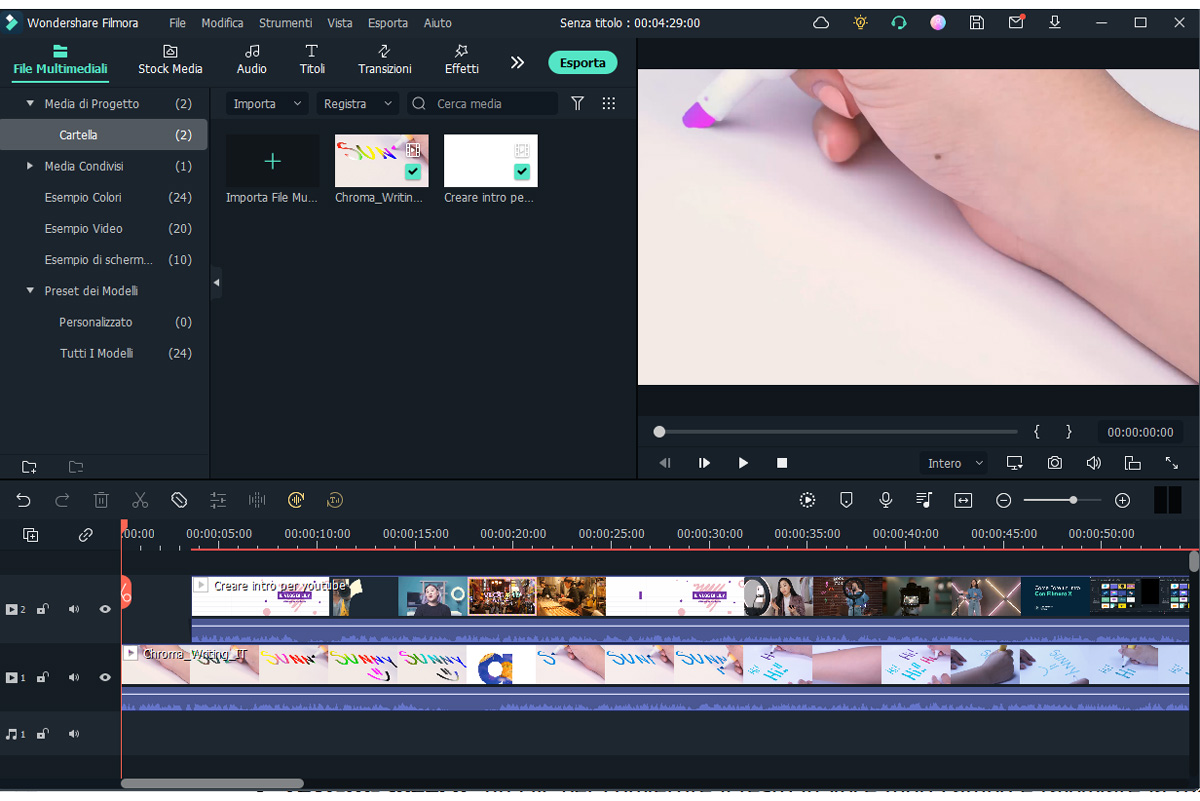Collapse the media panel with side arrow

[216, 284]
